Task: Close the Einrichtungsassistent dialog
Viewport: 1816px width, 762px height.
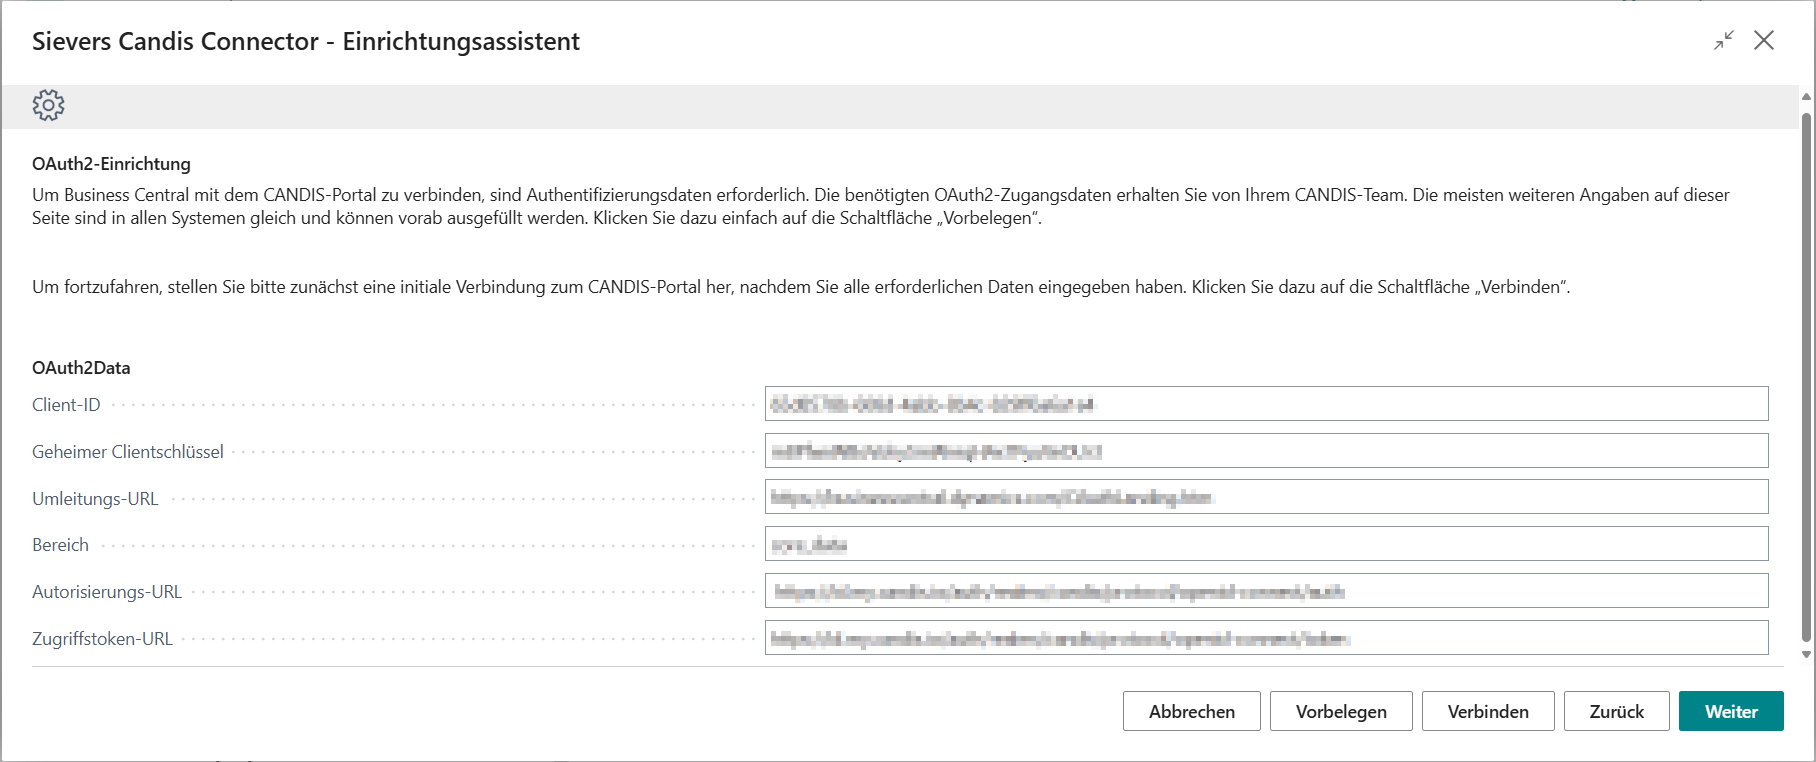Action: click(1764, 40)
